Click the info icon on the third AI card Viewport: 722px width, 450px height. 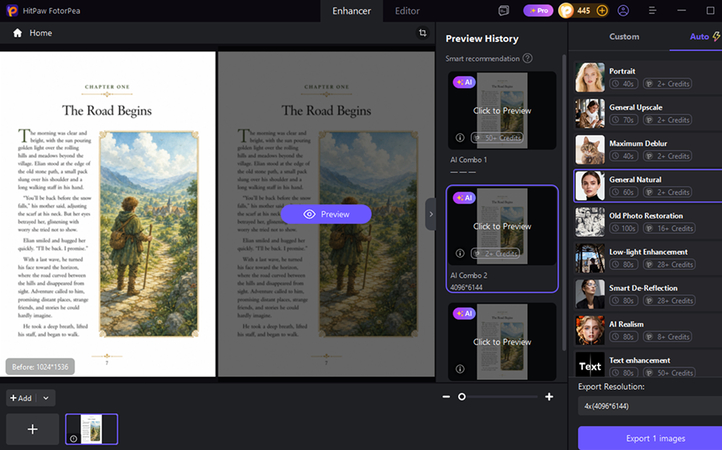(x=460, y=368)
